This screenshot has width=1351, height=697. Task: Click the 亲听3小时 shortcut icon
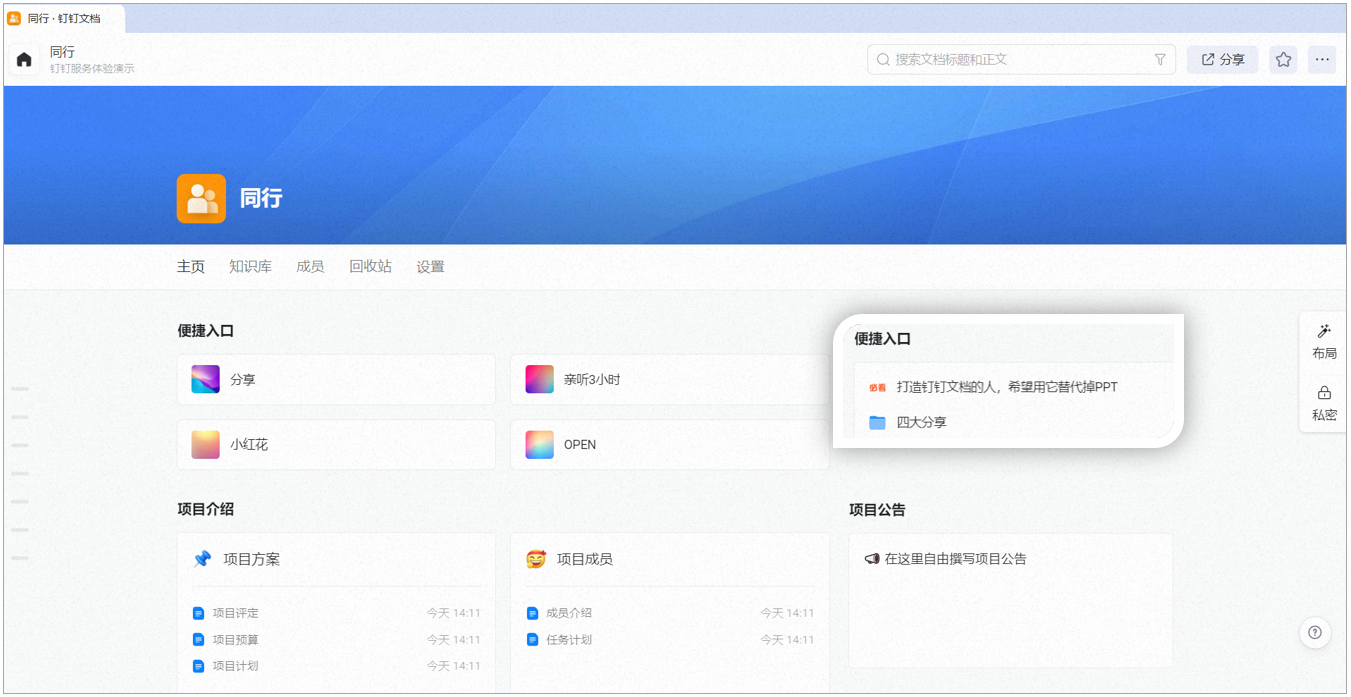[539, 380]
